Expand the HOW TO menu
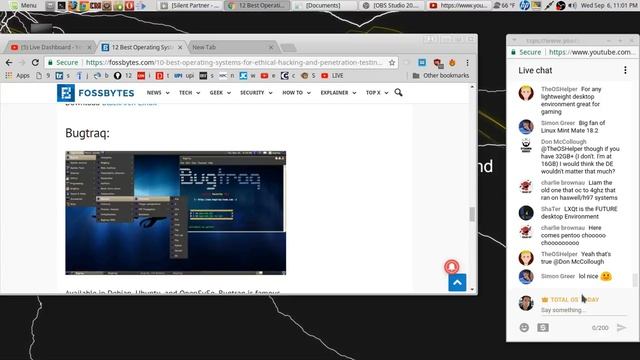640x360 pixels. [x=296, y=93]
